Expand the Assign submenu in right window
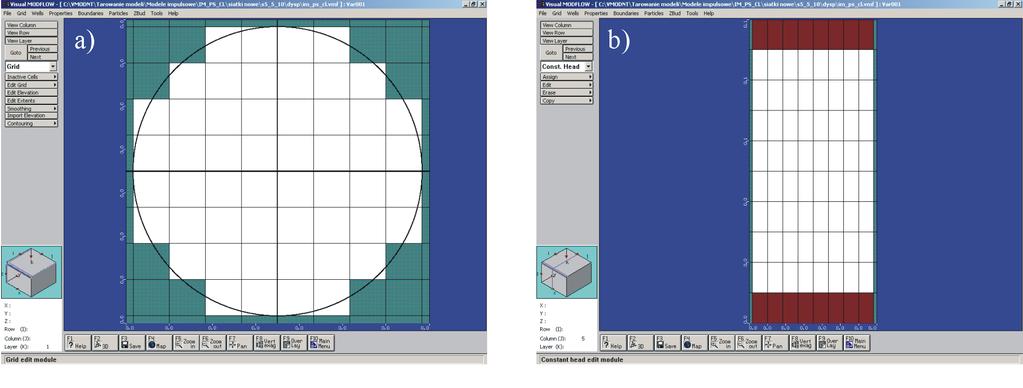 point(567,77)
